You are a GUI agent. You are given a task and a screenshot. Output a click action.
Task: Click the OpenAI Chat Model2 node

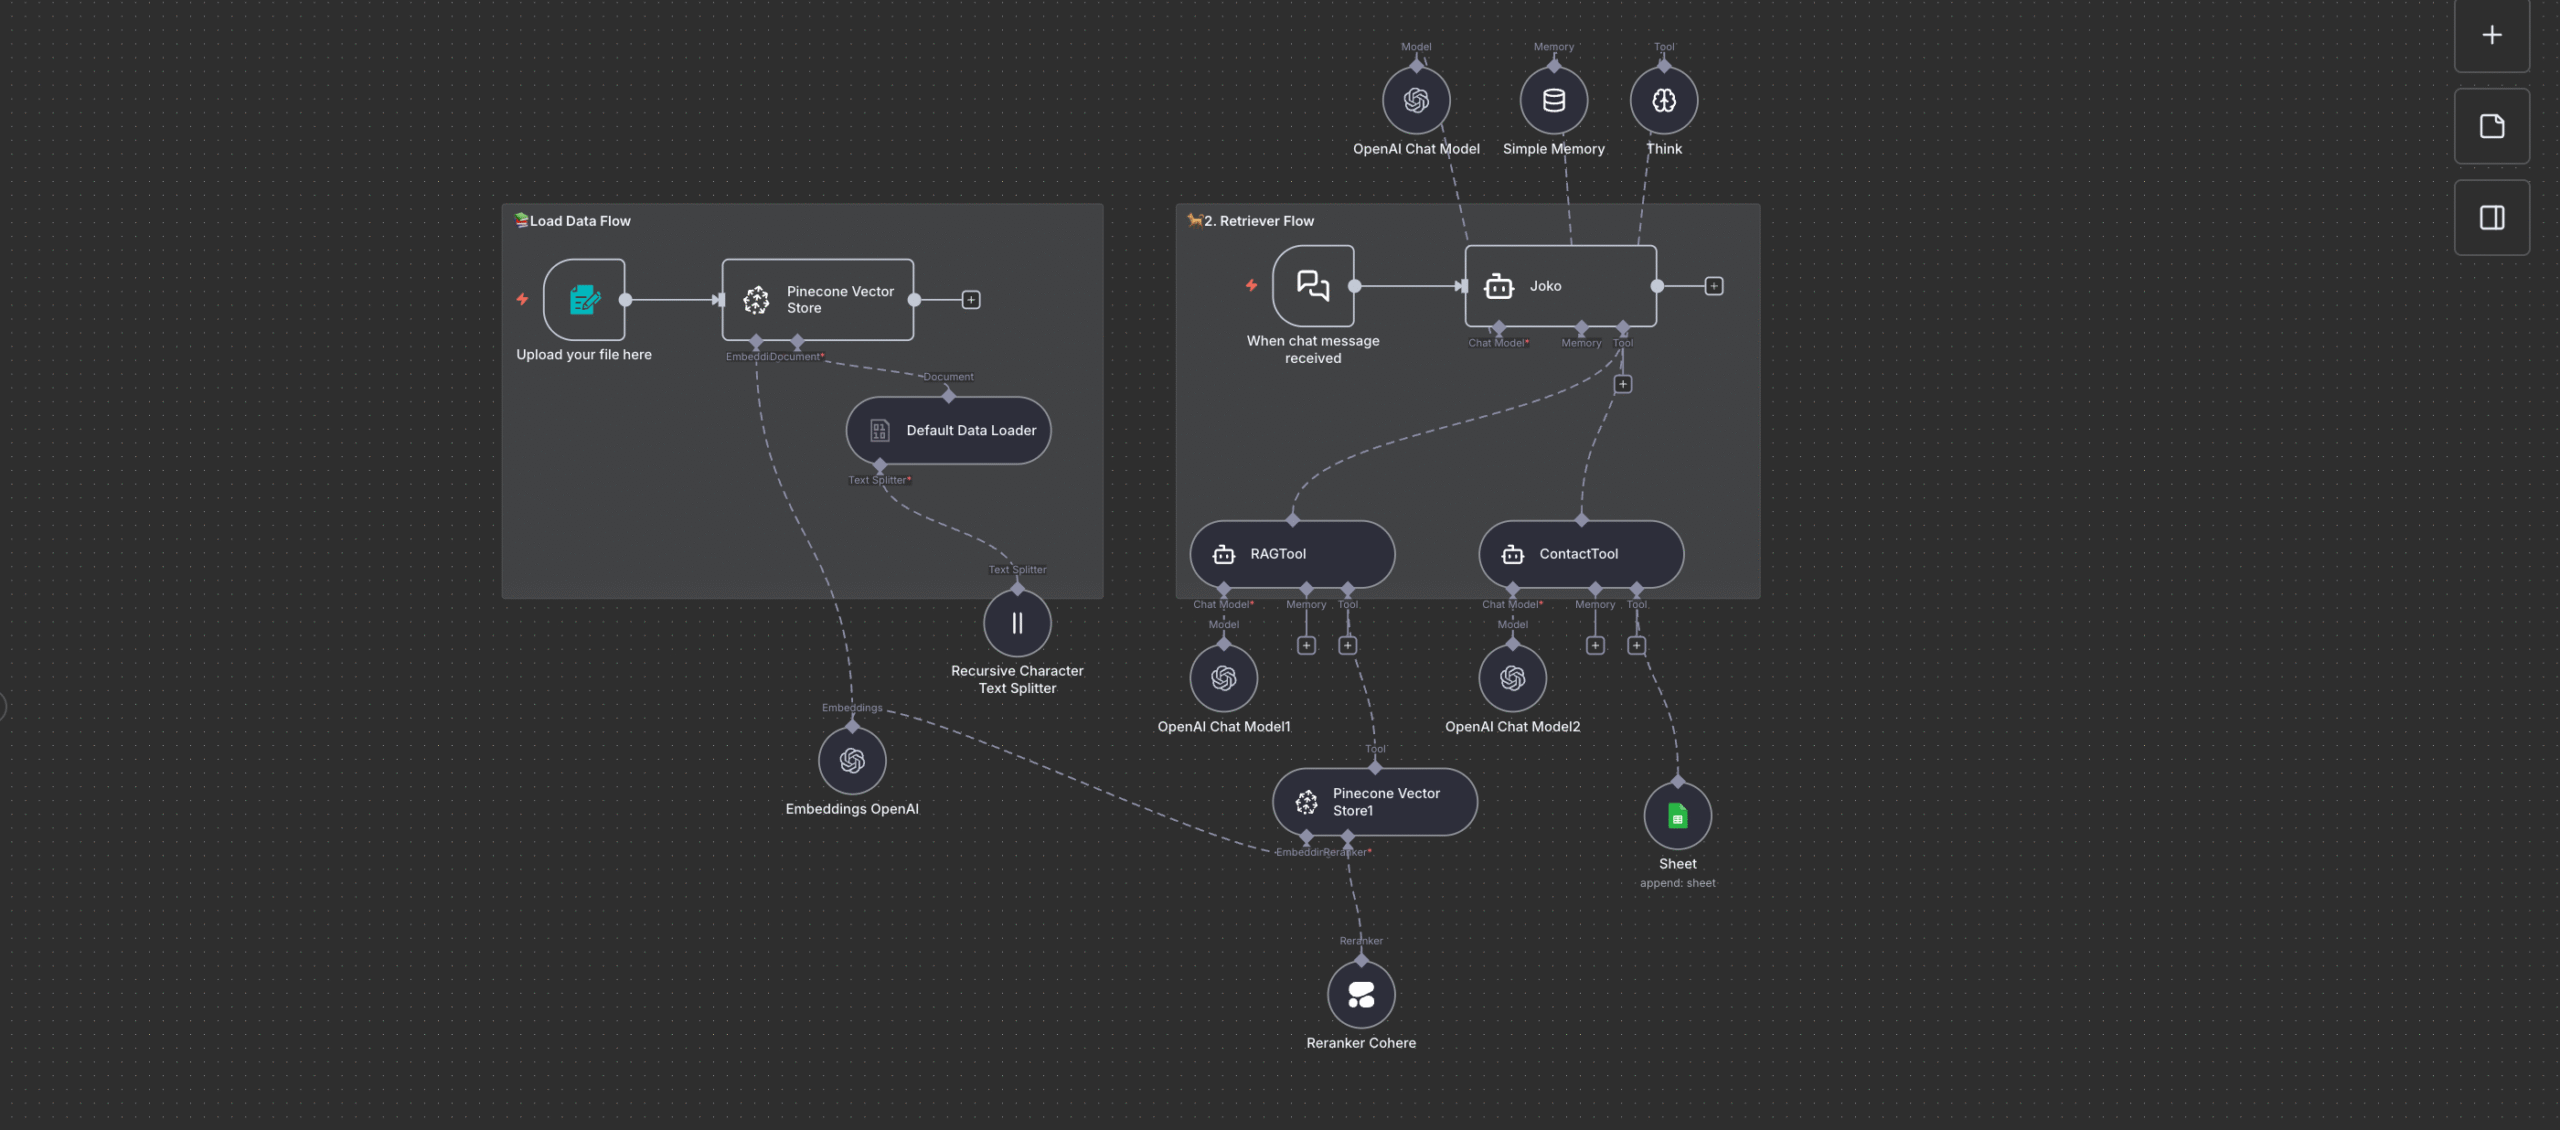pos(1512,679)
